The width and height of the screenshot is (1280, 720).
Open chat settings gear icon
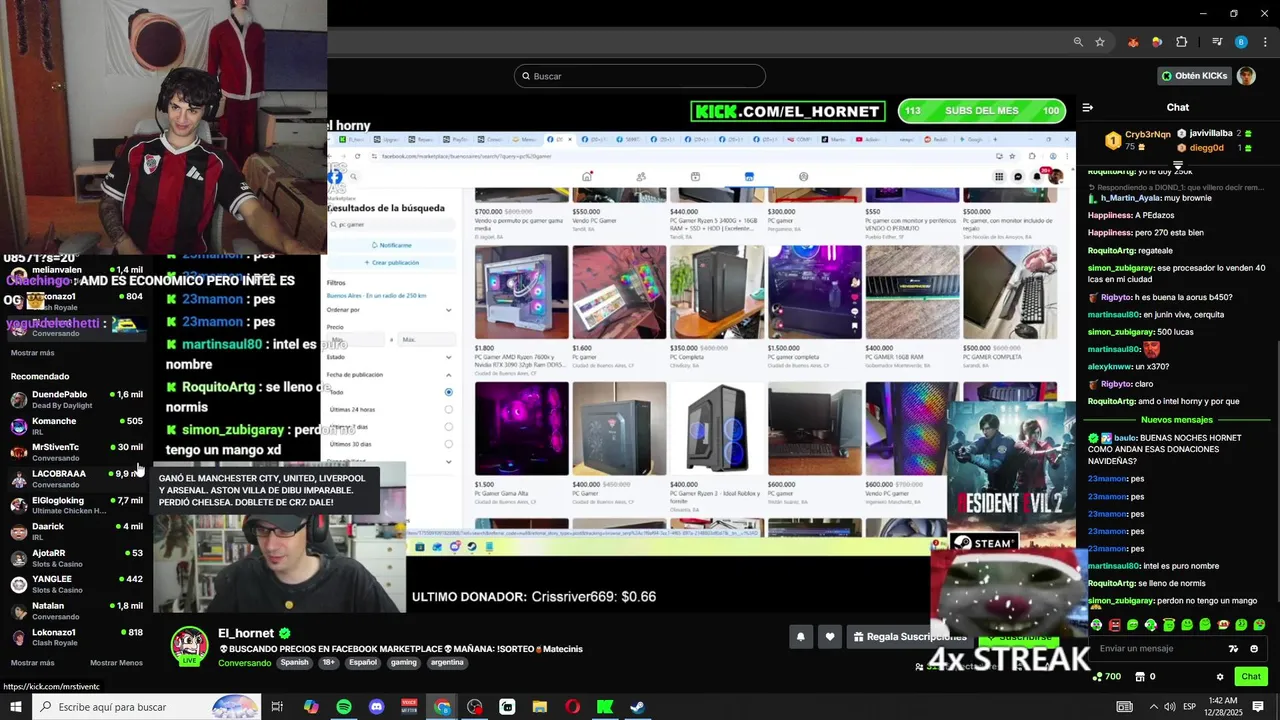1220,677
